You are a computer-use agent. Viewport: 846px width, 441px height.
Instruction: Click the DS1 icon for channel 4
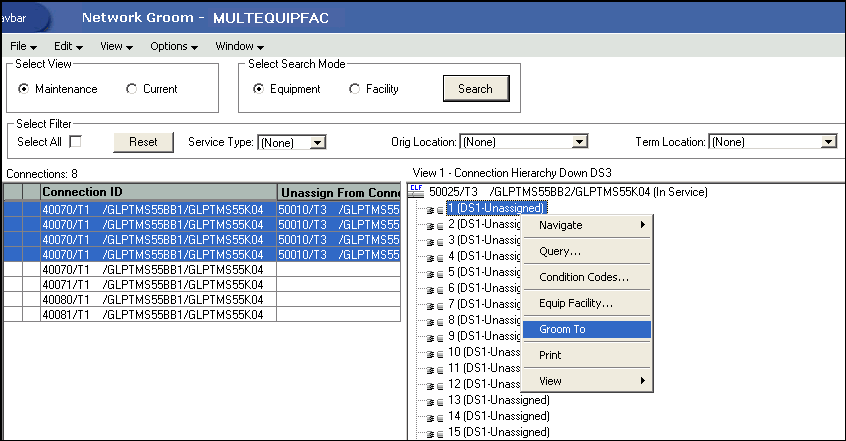(x=435, y=258)
